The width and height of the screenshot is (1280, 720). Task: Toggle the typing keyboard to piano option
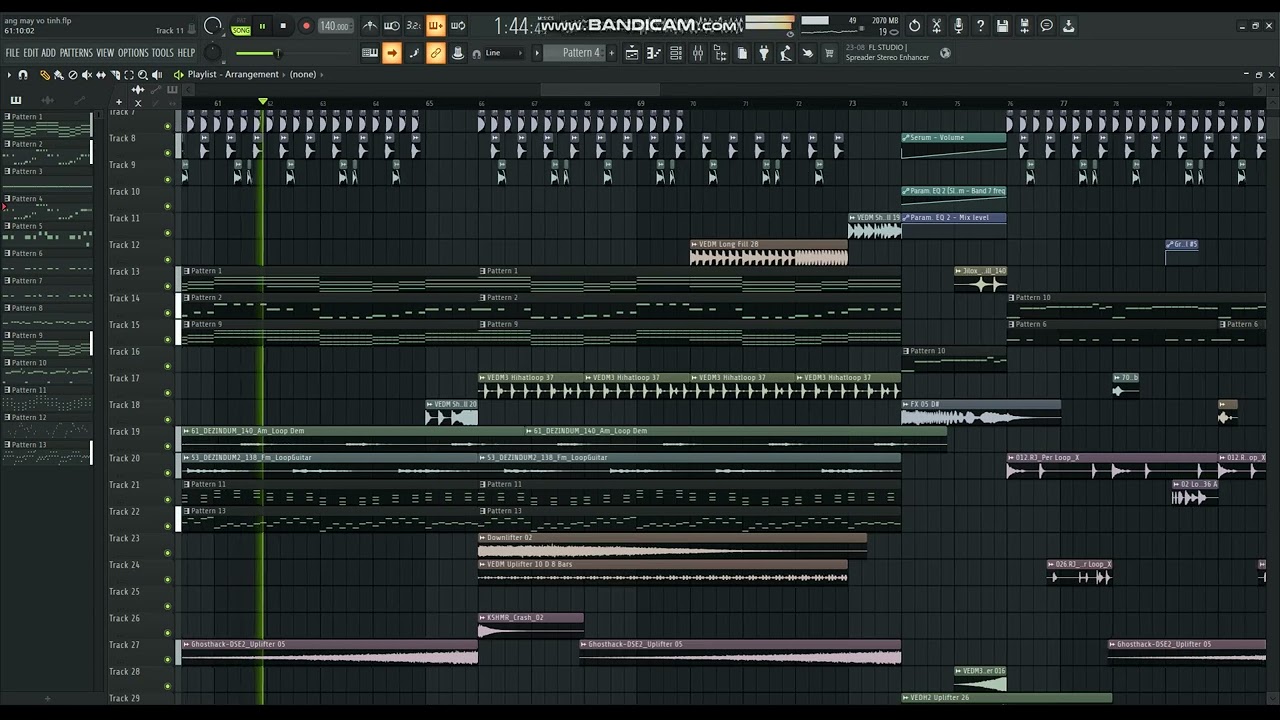(370, 53)
